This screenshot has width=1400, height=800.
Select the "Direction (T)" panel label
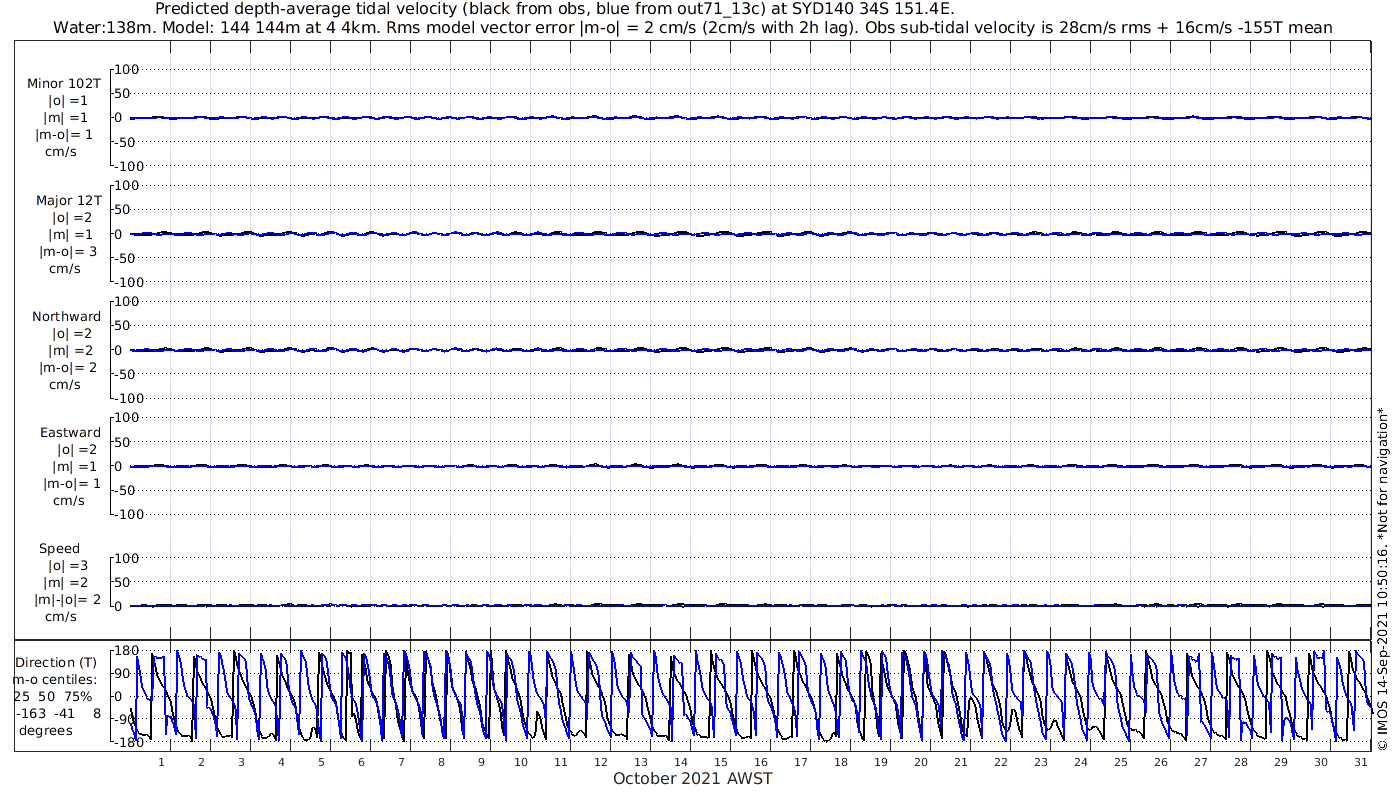click(x=58, y=662)
